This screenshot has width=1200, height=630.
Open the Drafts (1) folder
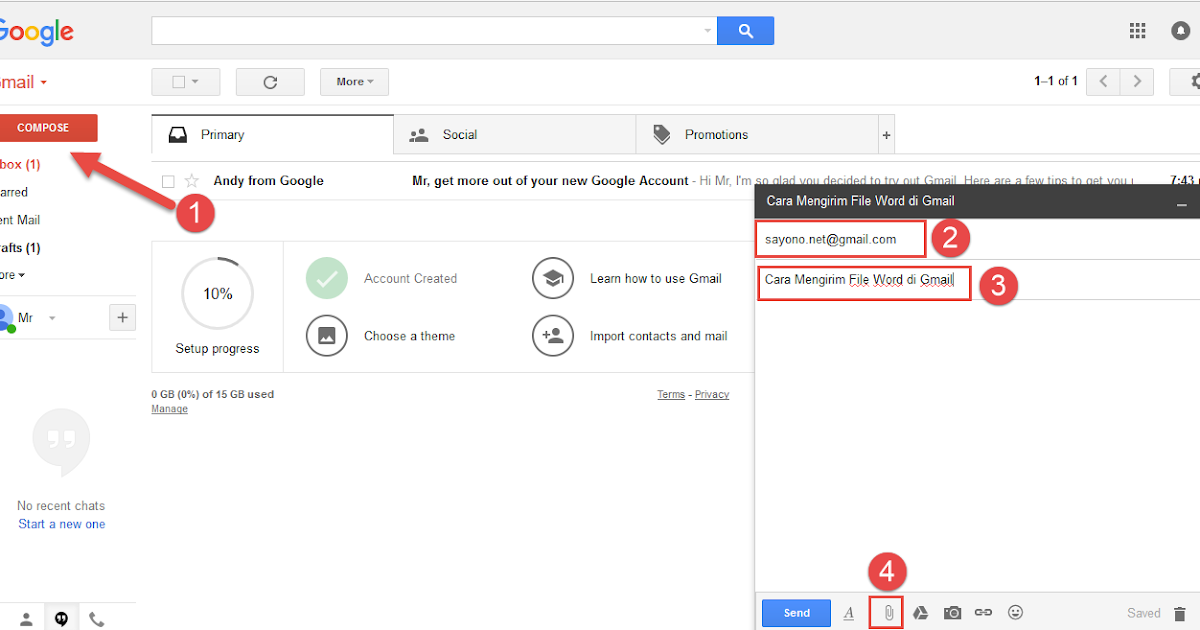[20, 248]
